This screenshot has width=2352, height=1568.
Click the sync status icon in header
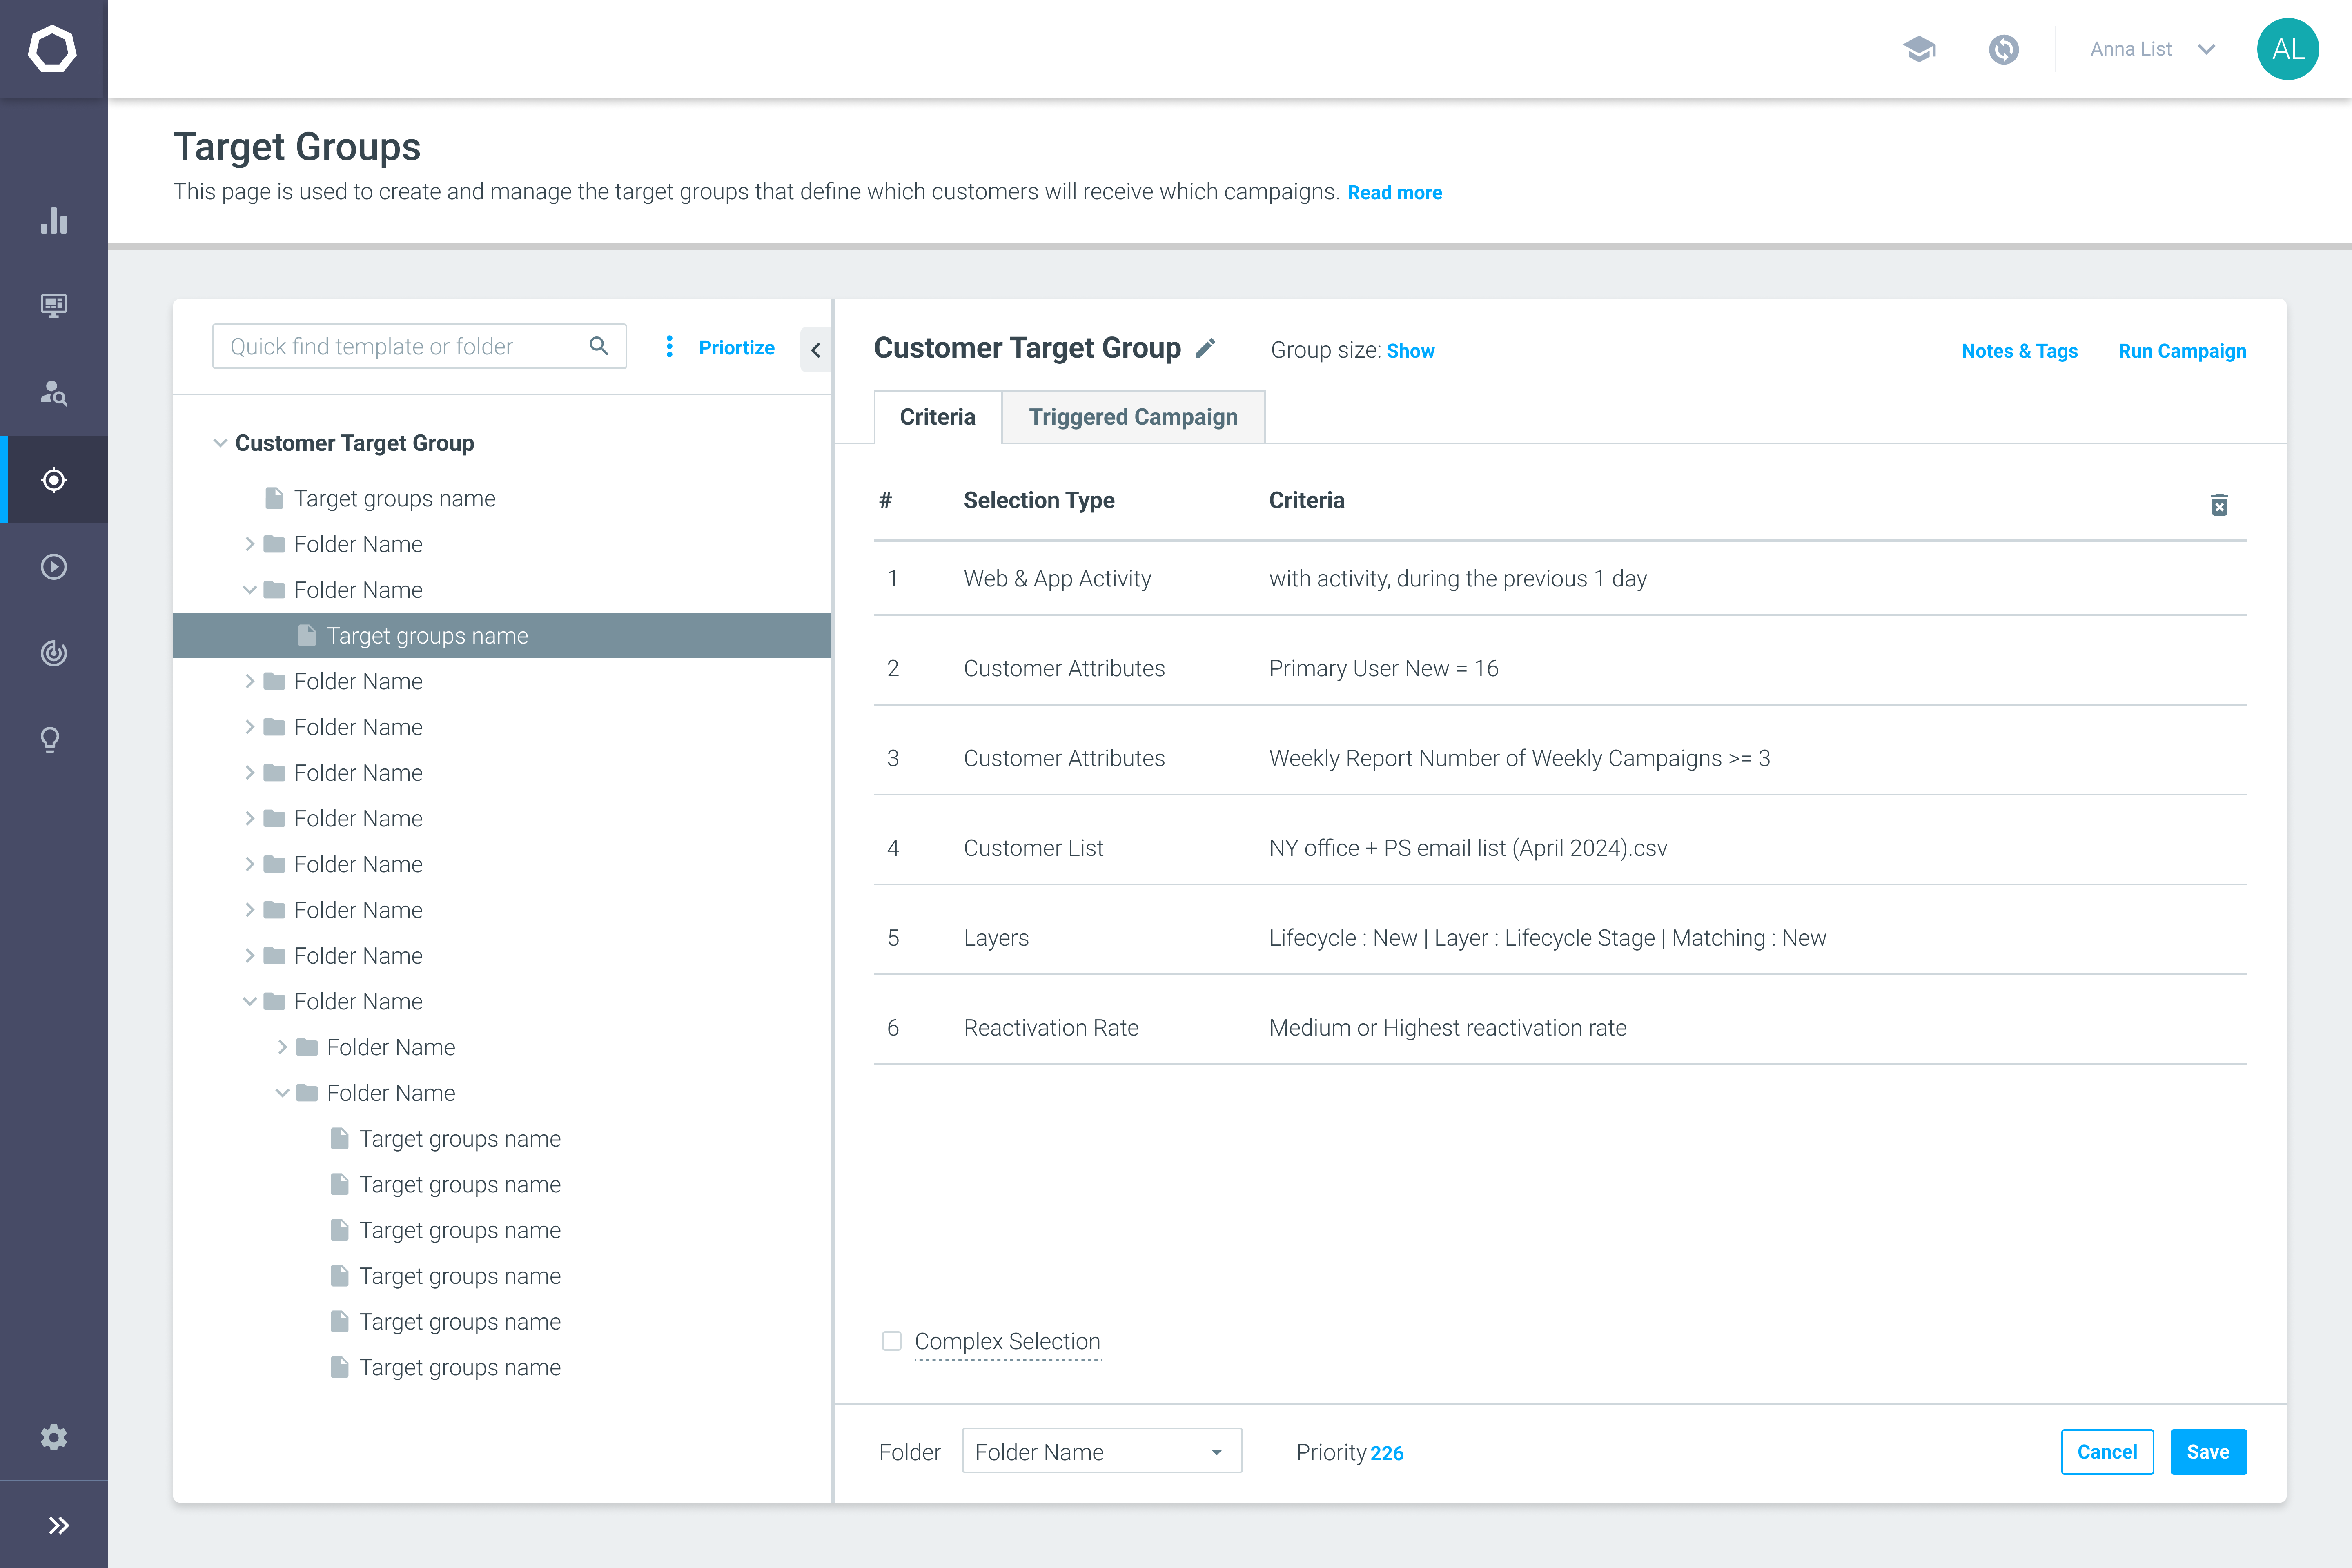[x=2004, y=49]
